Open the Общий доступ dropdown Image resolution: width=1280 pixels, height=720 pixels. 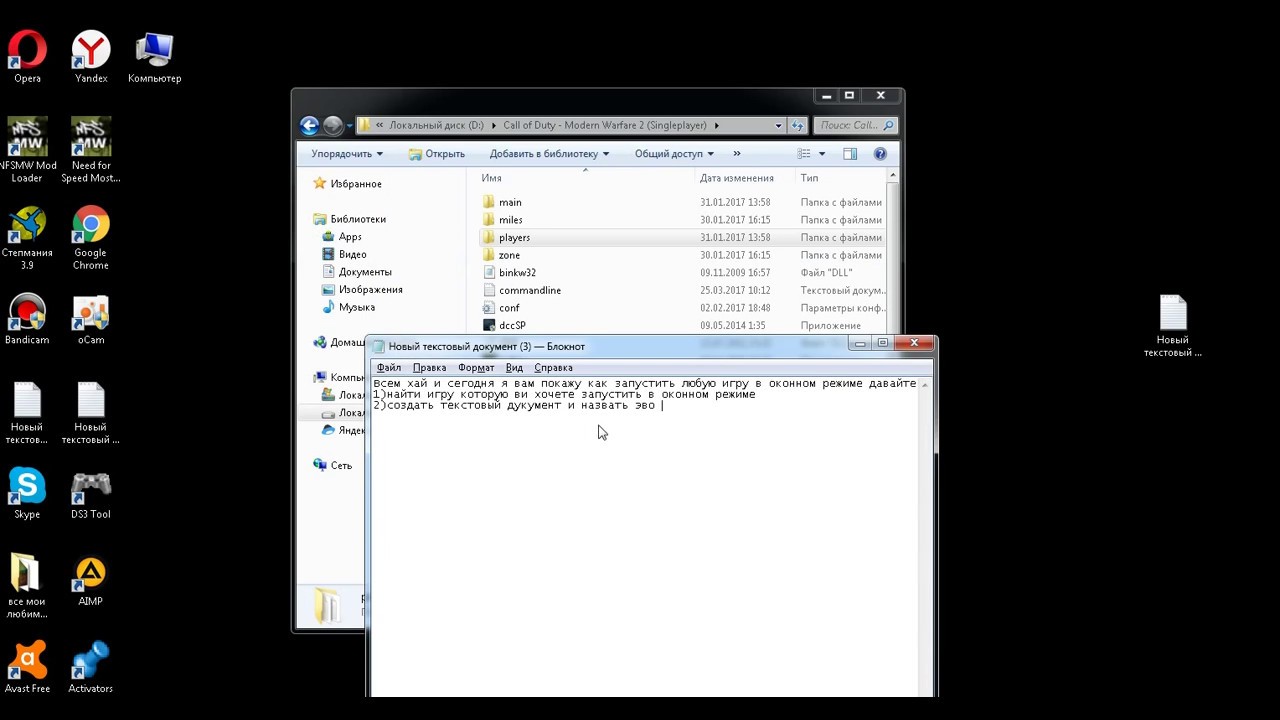pos(674,154)
